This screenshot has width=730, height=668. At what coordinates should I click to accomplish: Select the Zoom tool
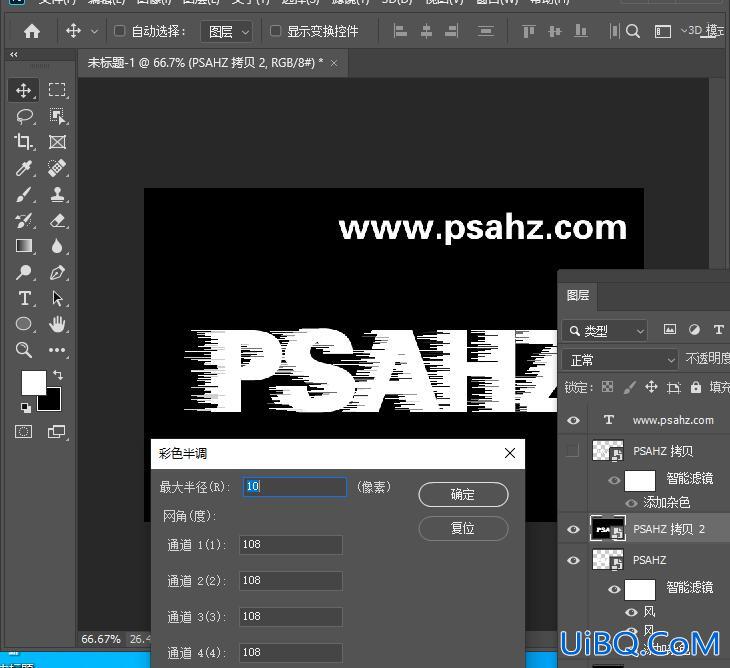24,350
